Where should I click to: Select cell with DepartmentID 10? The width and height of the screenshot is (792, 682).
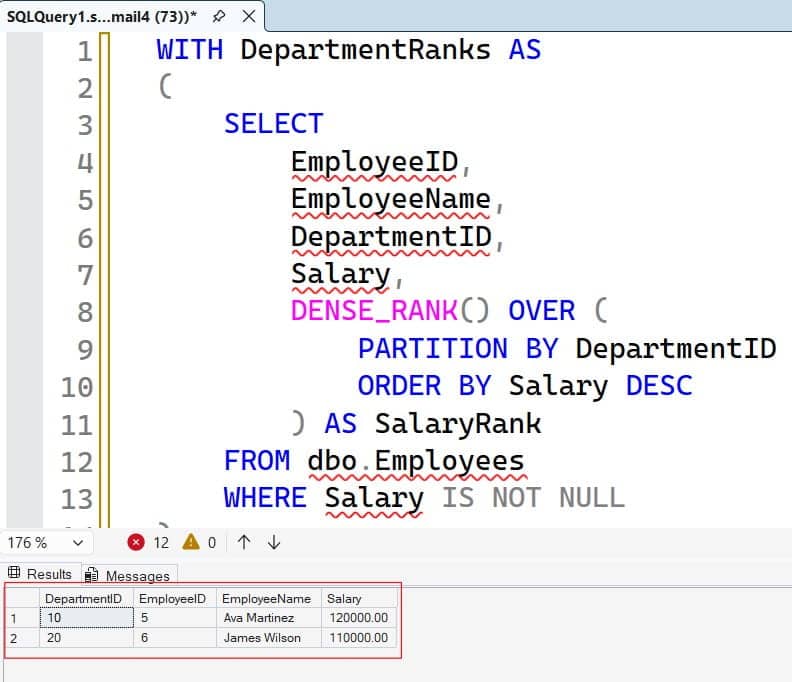point(86,618)
